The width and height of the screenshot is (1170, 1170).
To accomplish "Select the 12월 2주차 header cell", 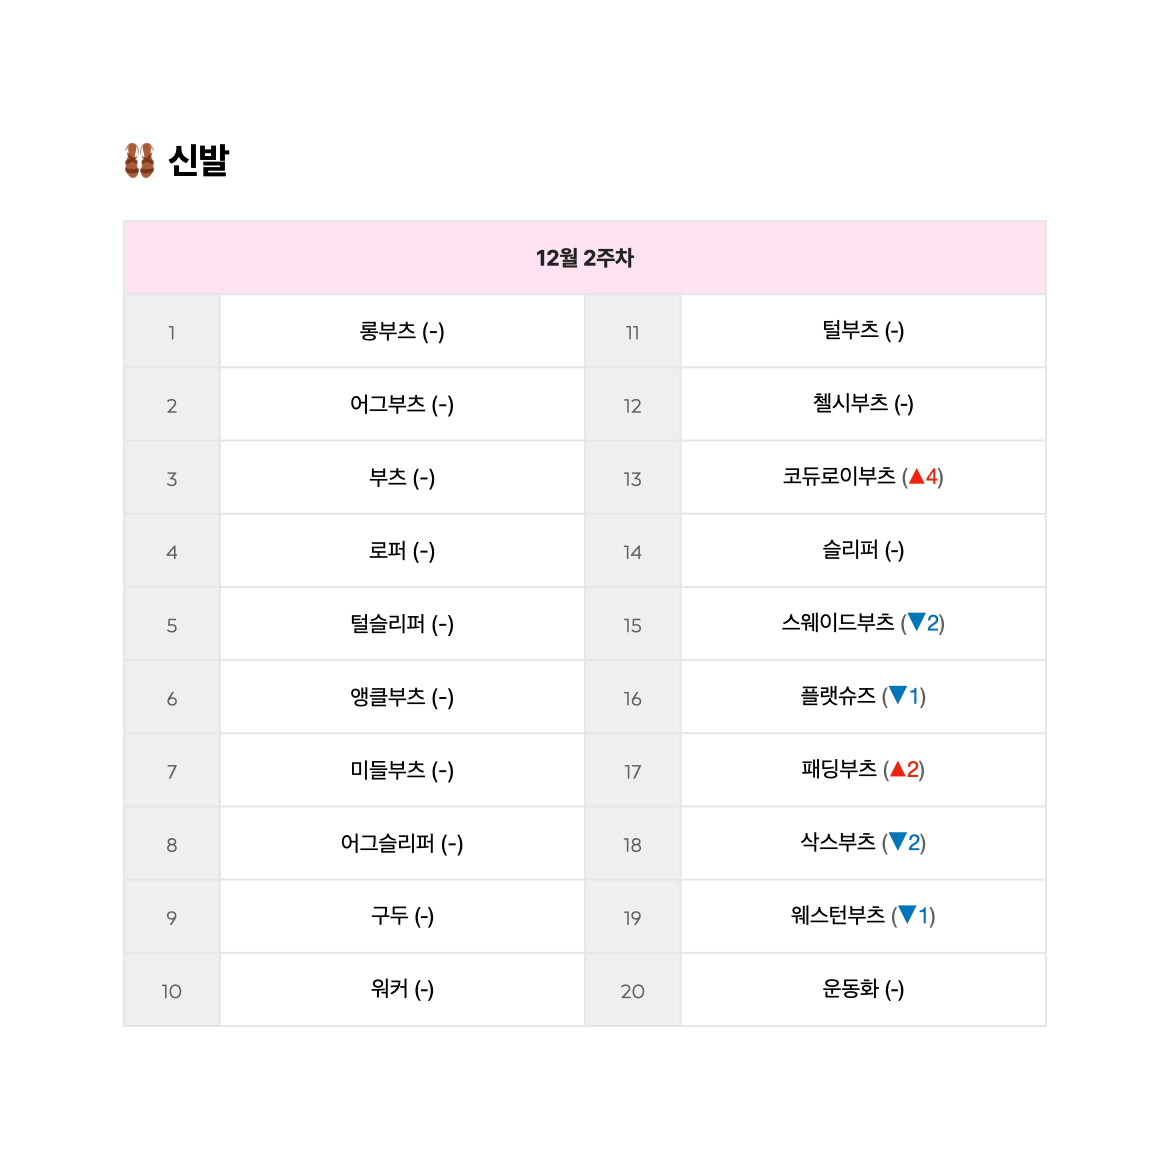I will tap(585, 257).
